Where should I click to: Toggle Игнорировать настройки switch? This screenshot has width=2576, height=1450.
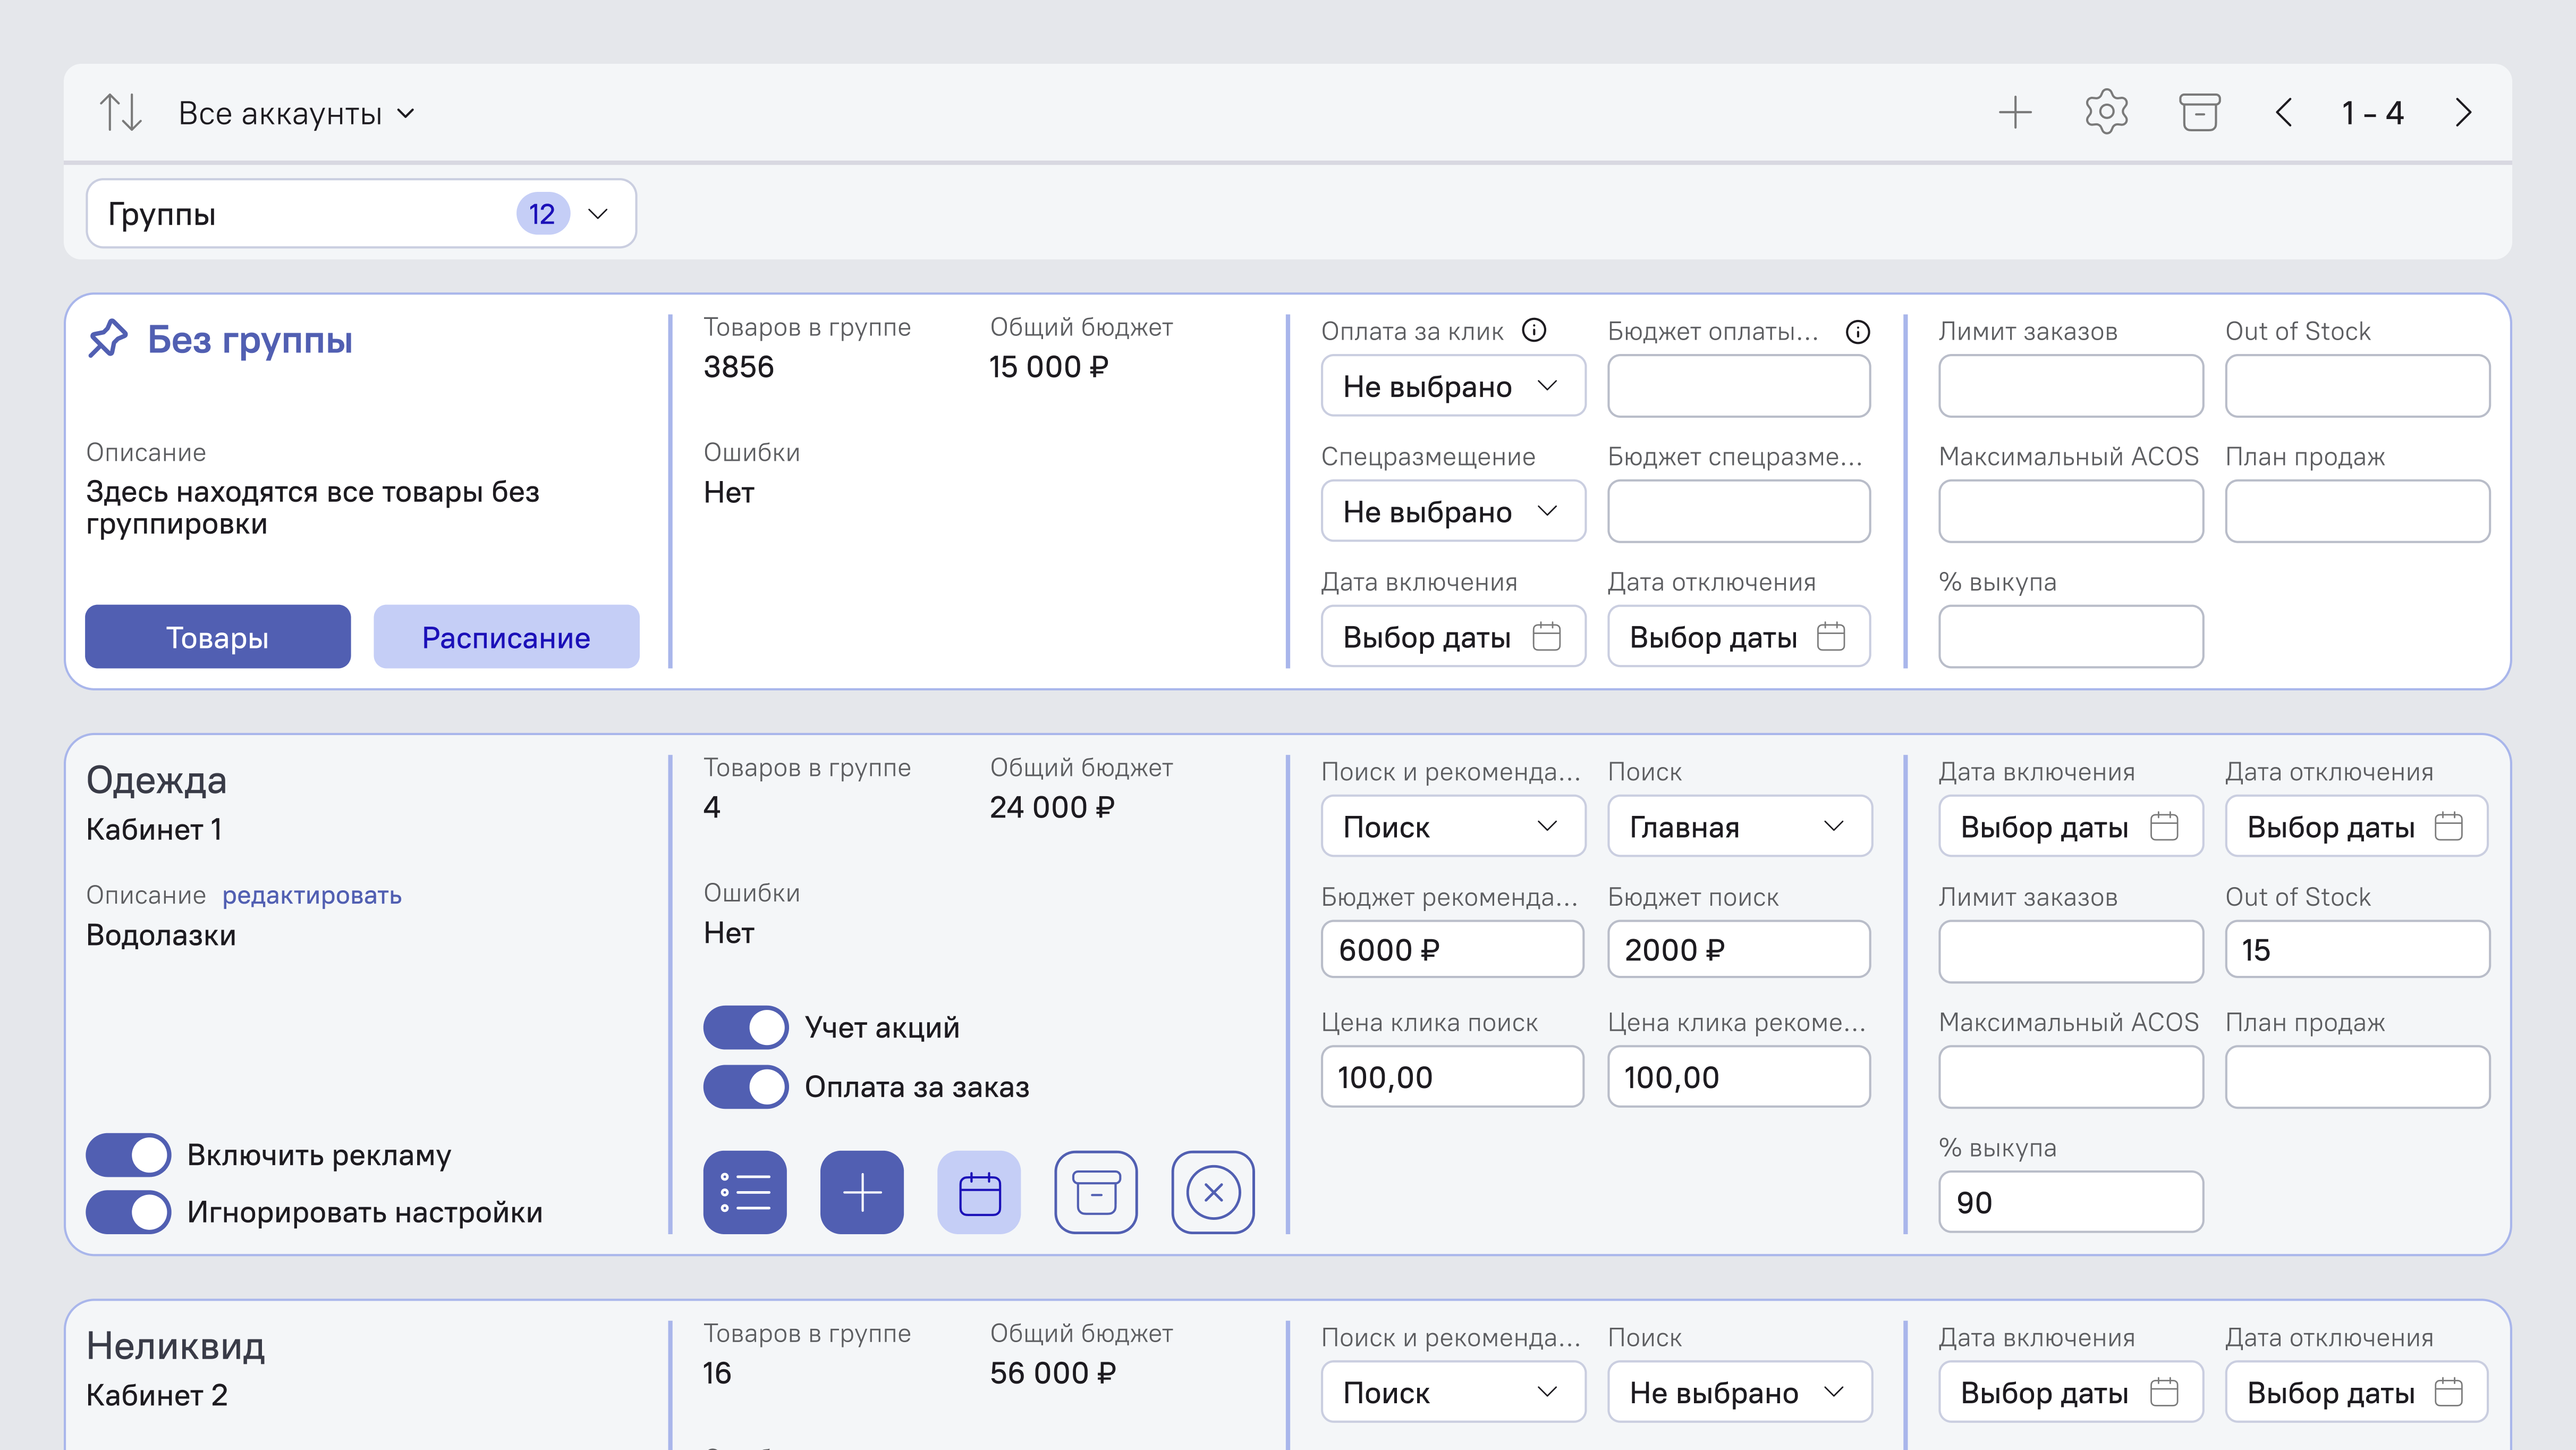pos(128,1212)
